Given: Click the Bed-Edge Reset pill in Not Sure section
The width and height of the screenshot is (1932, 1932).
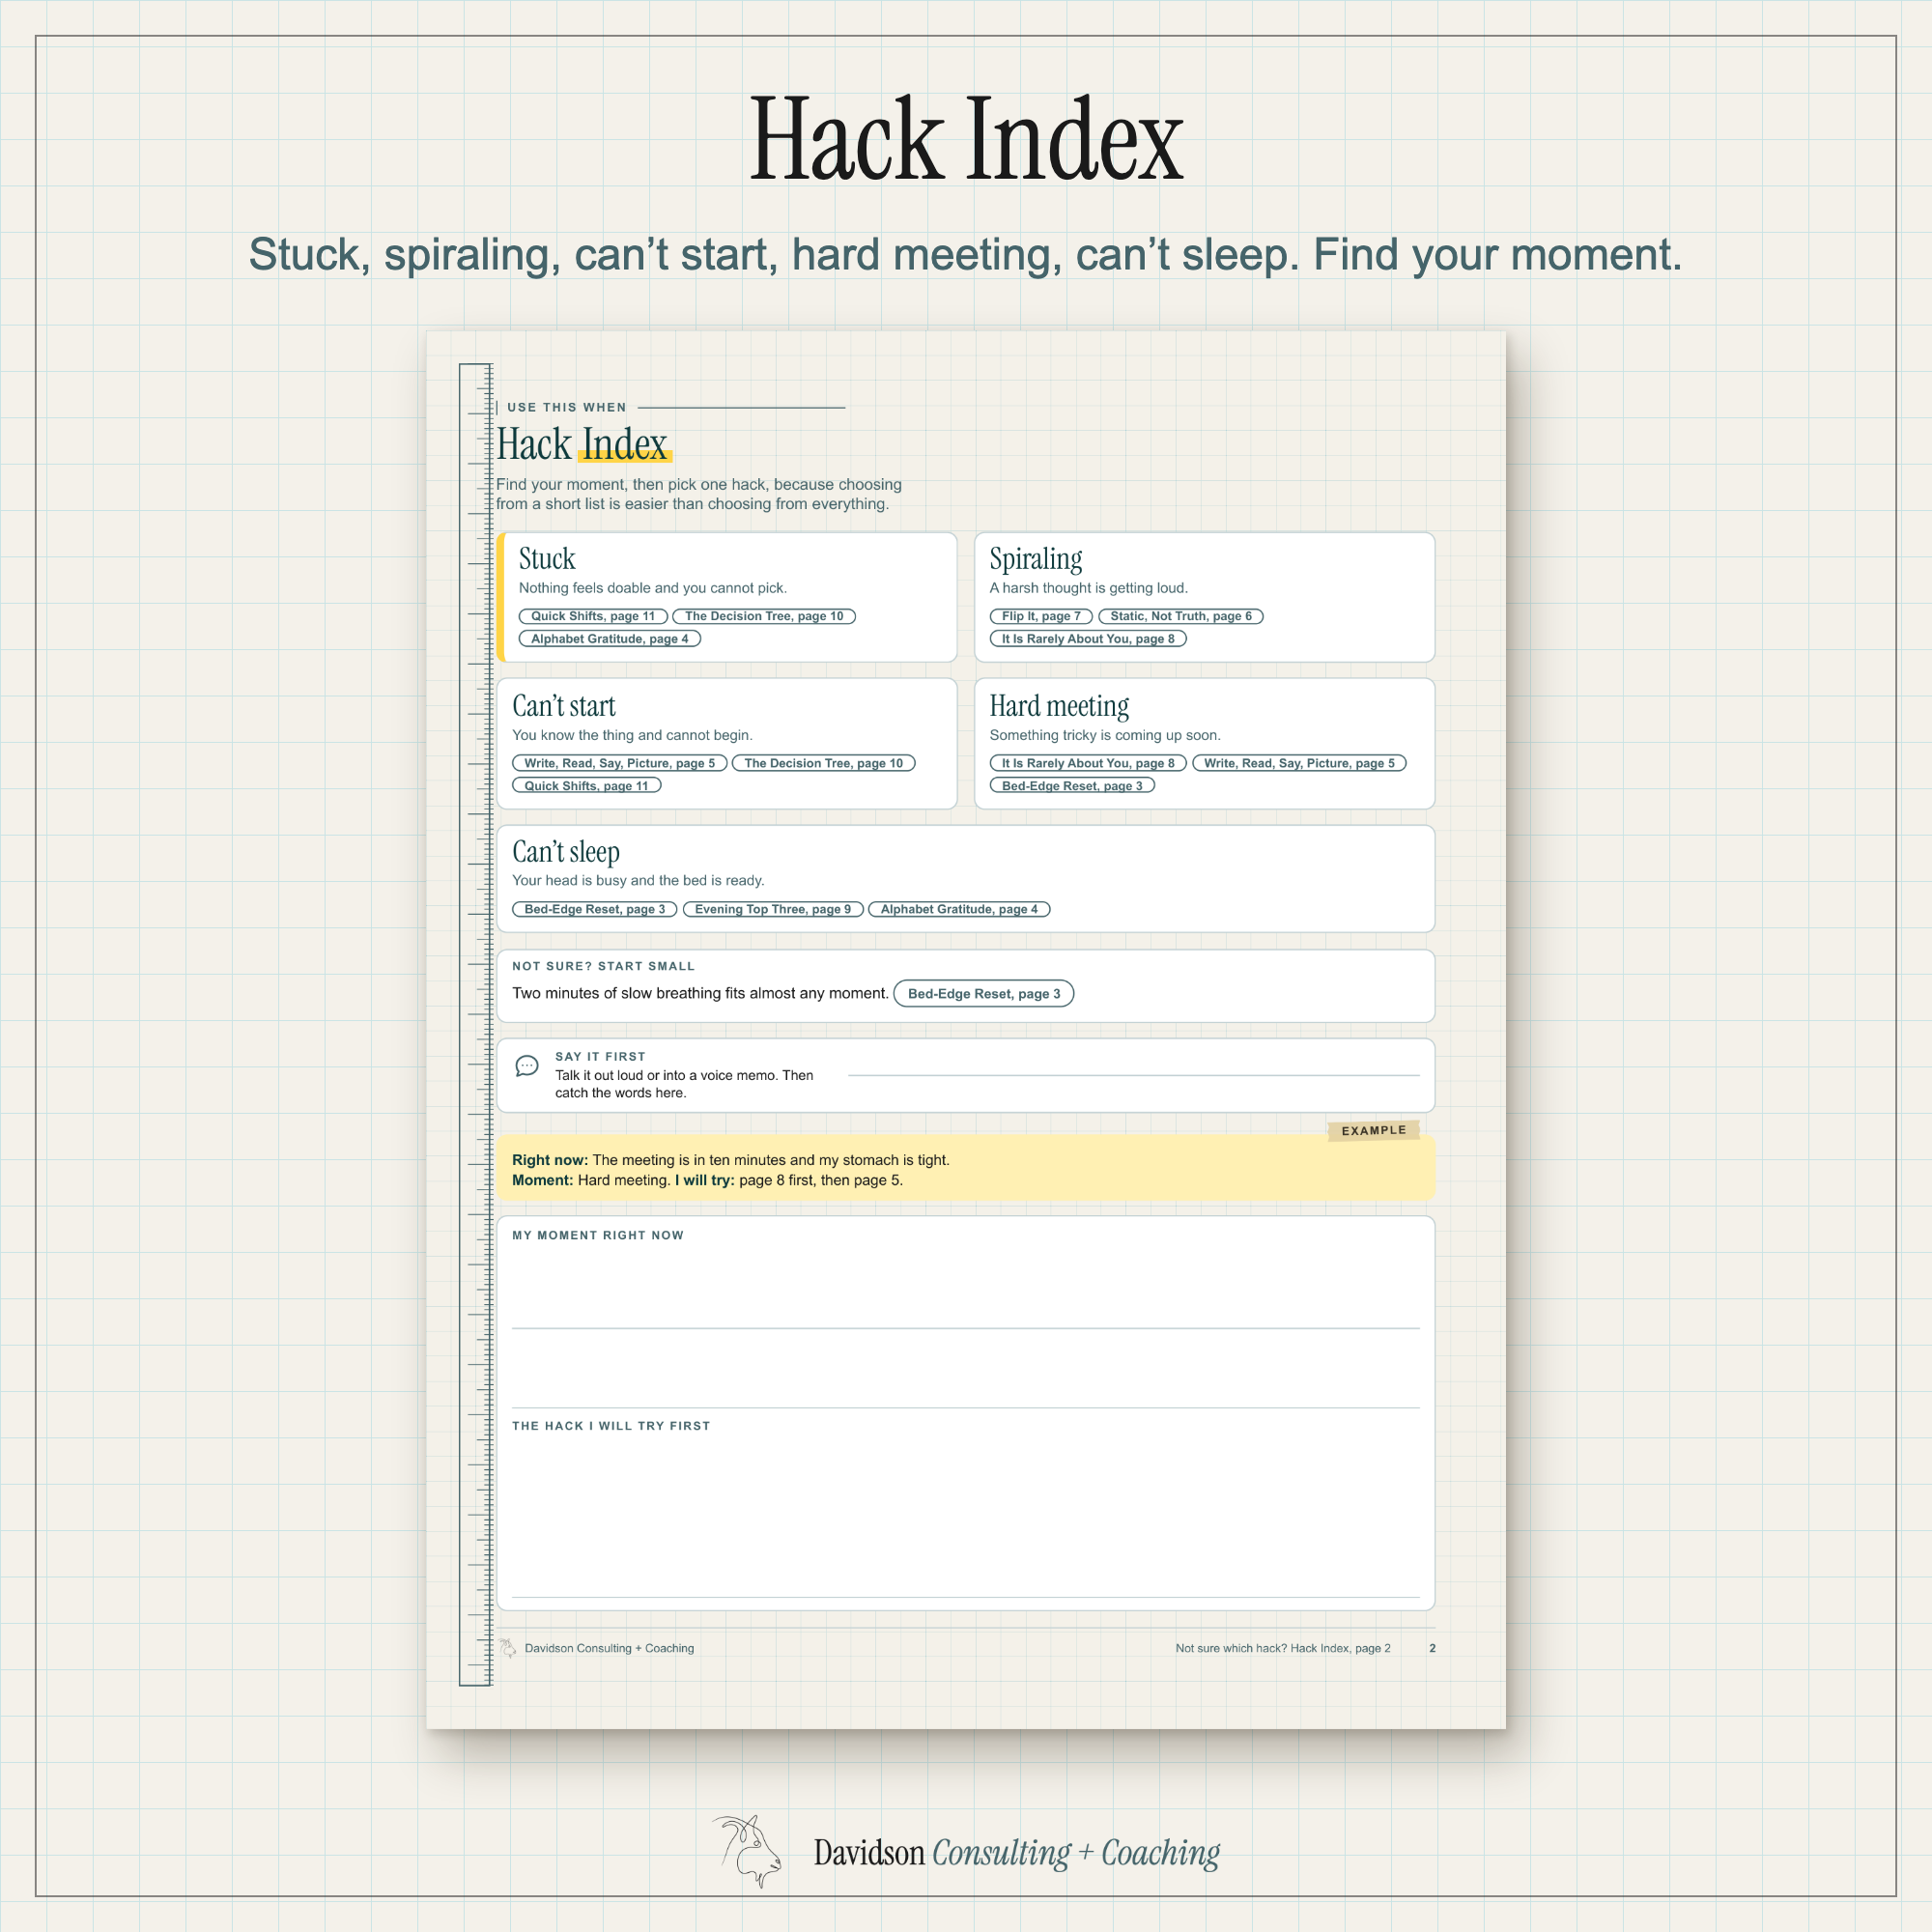Looking at the screenshot, I should [x=984, y=994].
